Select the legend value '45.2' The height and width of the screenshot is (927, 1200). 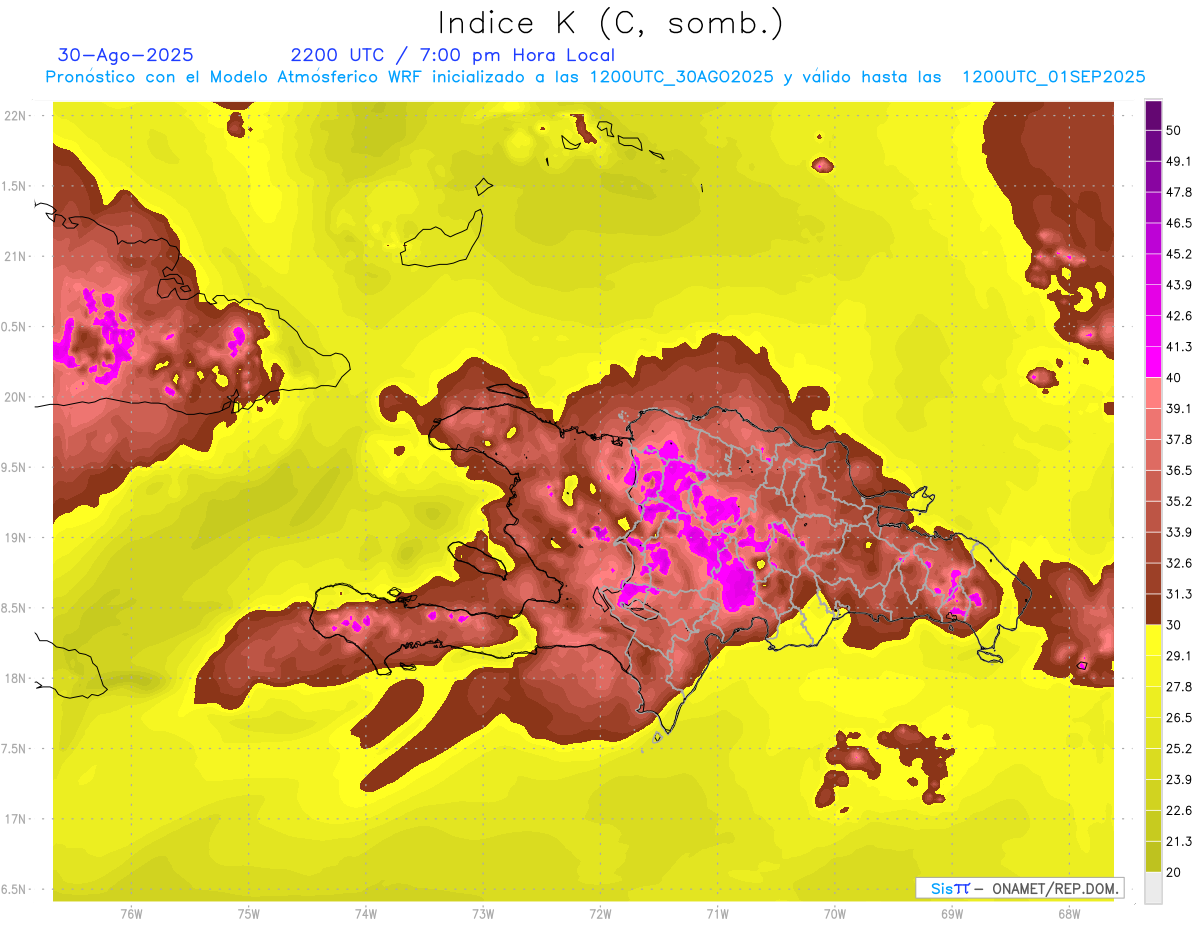coord(1179,255)
